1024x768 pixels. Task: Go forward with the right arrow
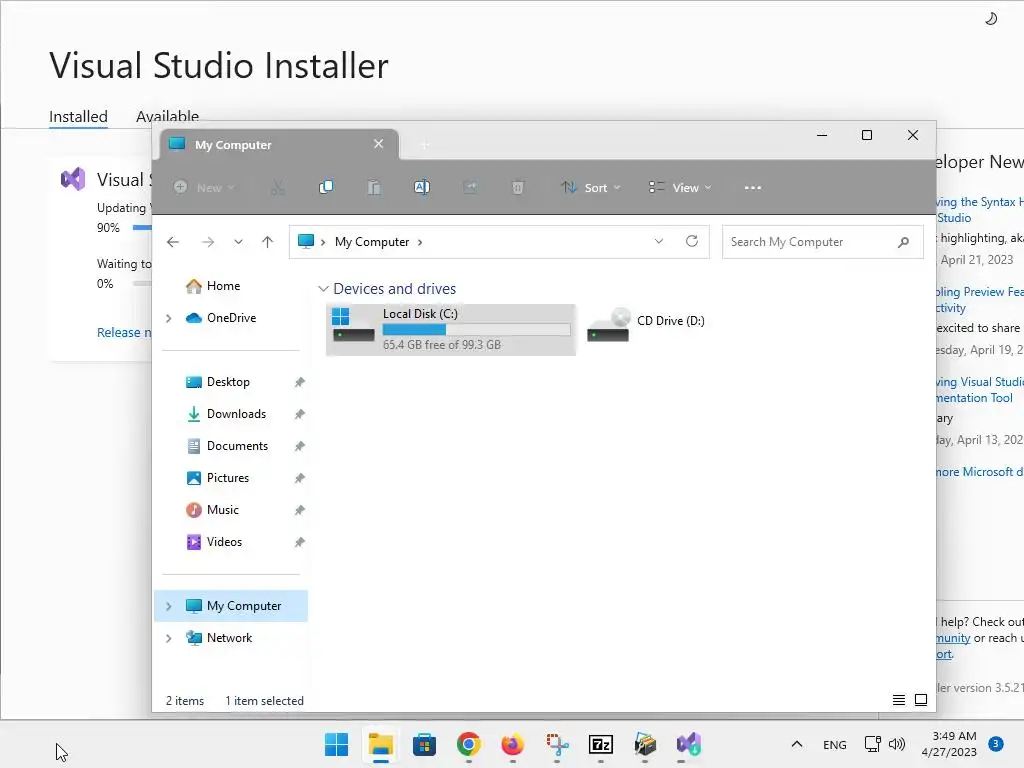click(x=208, y=242)
